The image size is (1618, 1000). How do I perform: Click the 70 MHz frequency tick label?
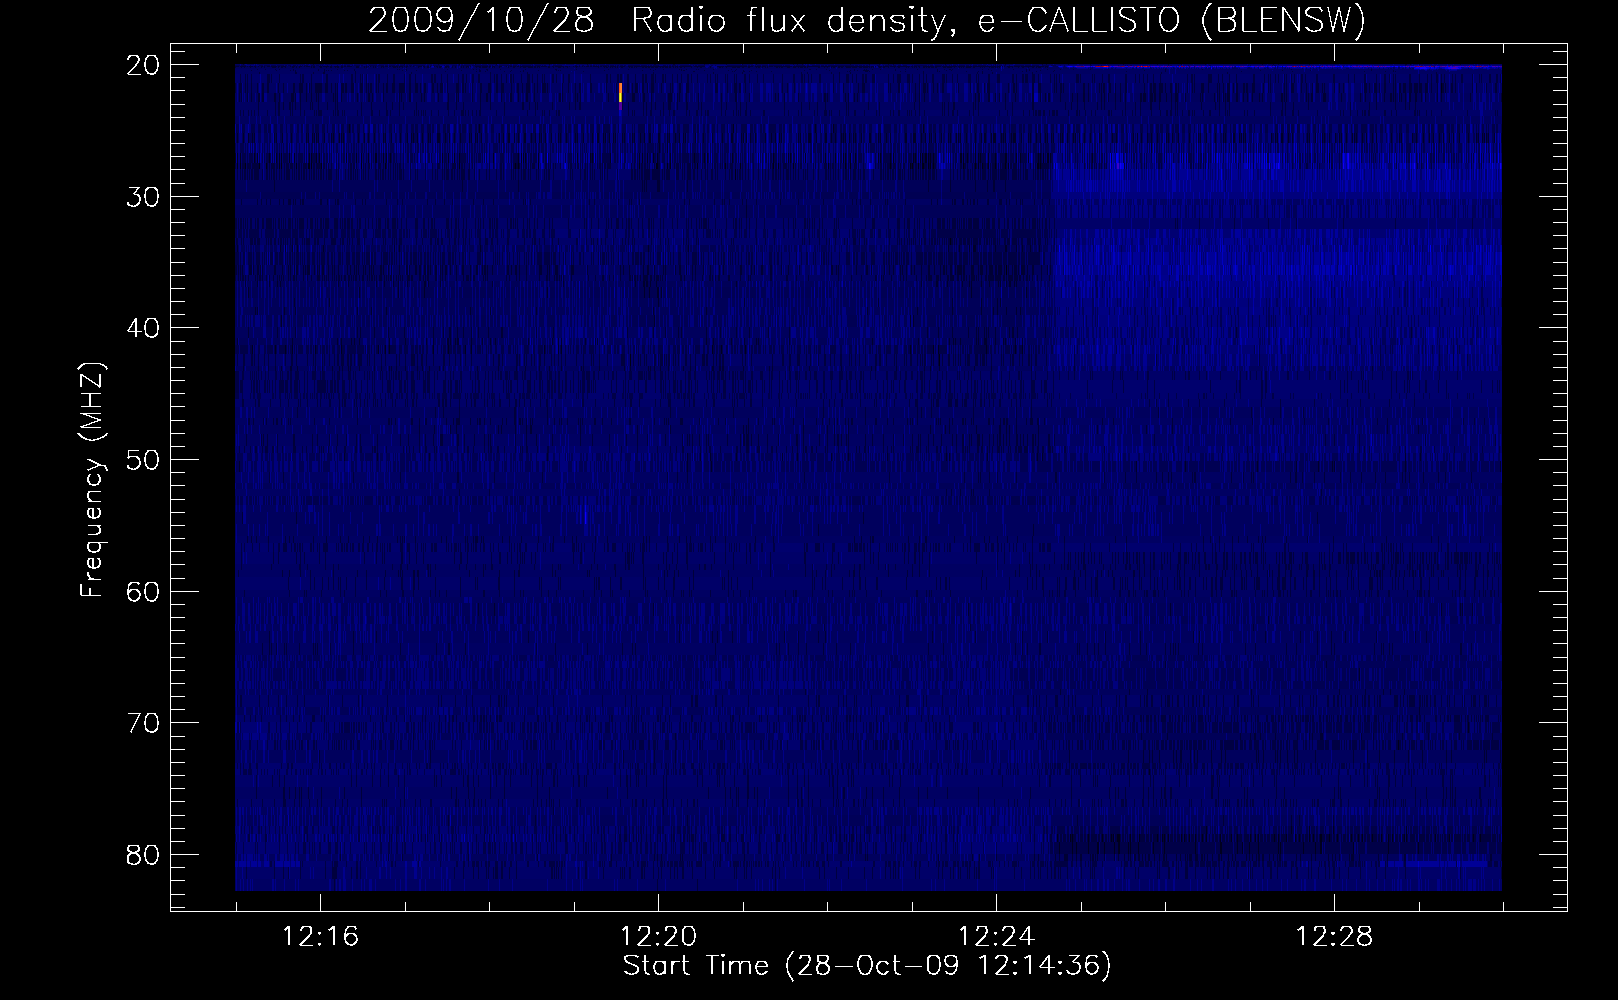click(141, 723)
